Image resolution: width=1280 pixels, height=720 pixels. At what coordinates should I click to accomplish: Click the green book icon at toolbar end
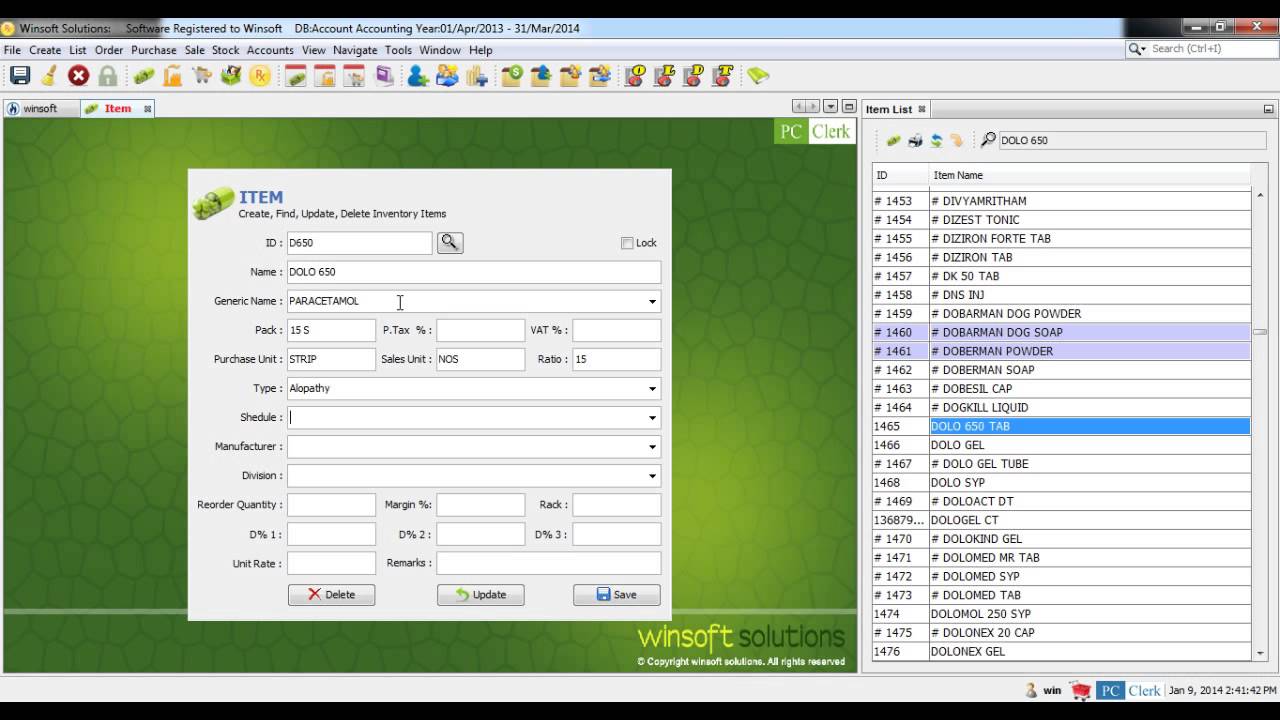coord(758,75)
